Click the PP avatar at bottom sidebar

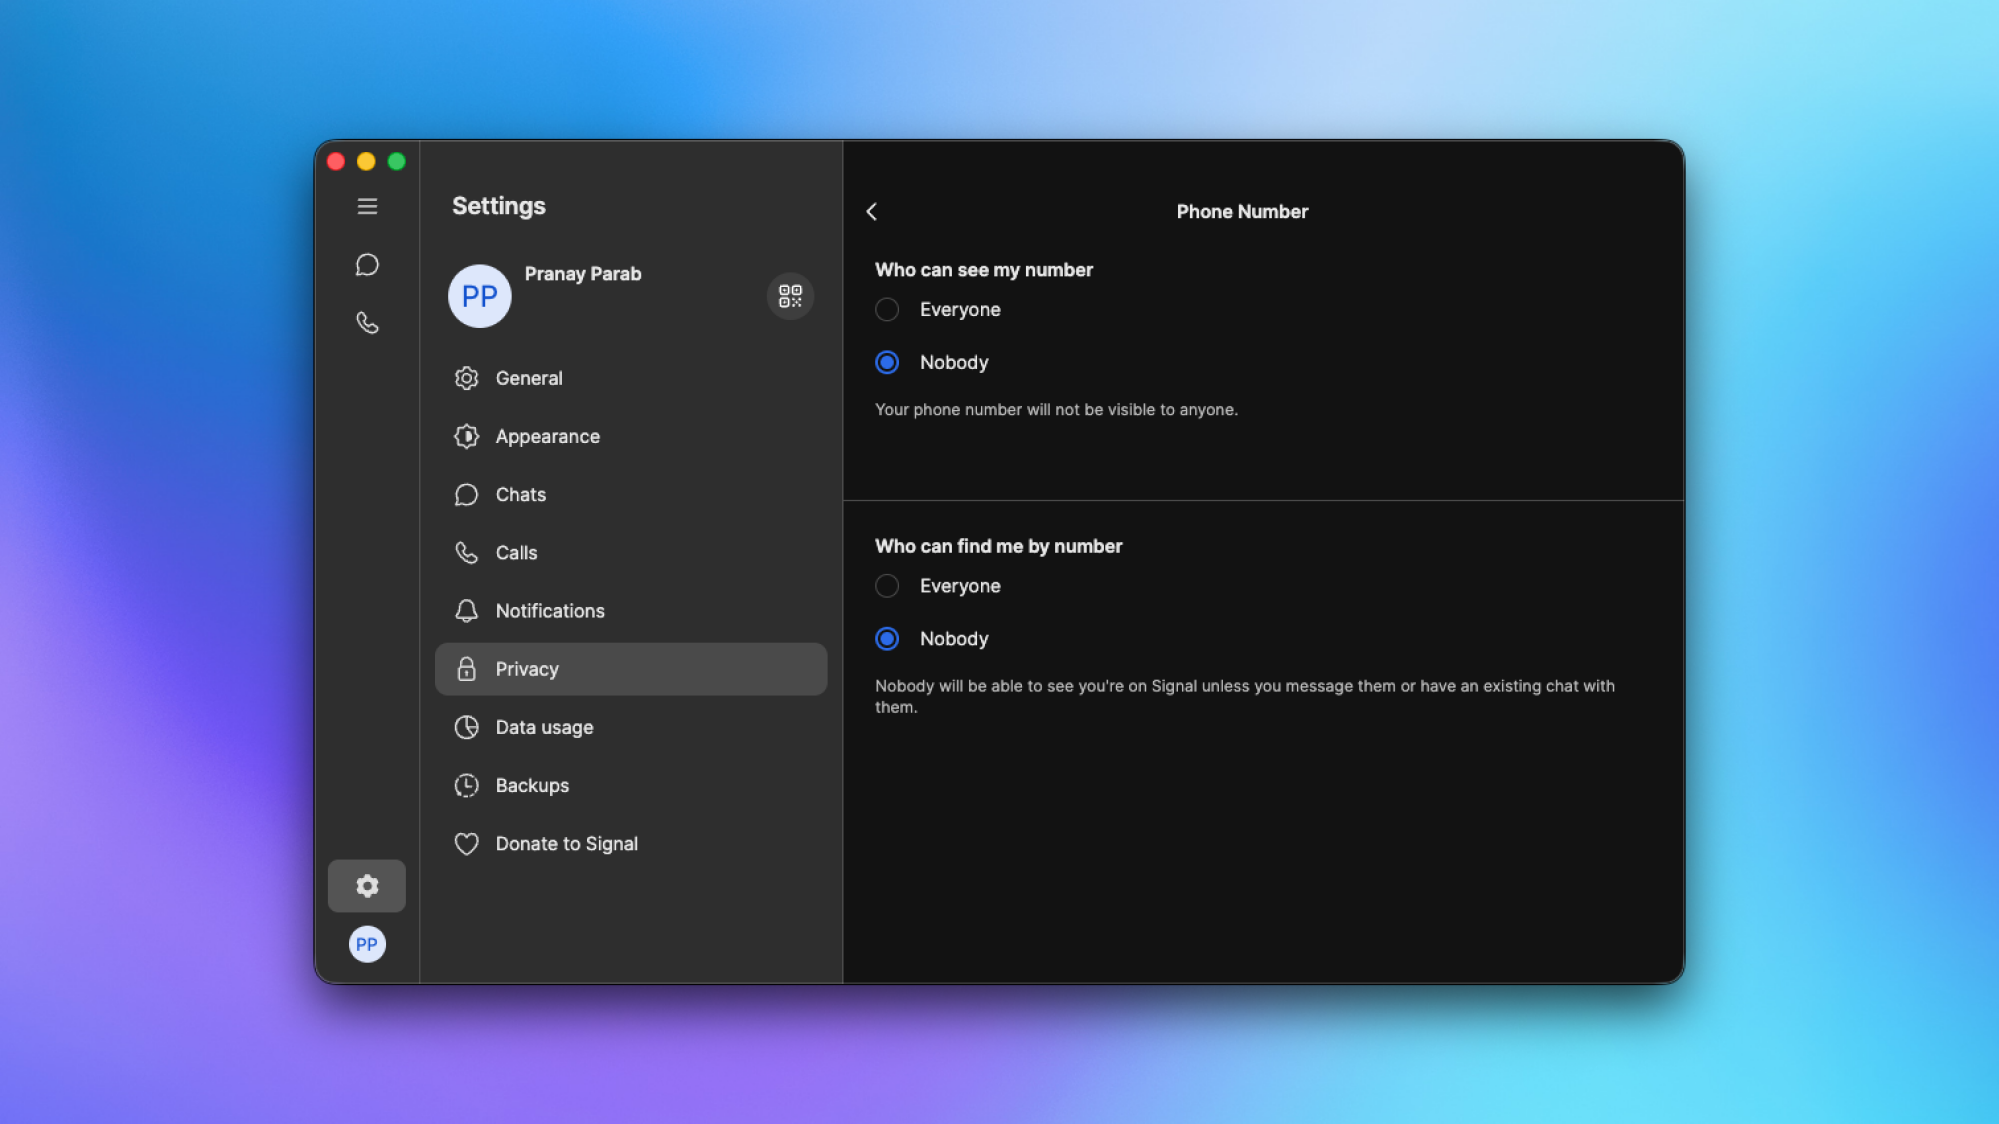[x=367, y=944]
